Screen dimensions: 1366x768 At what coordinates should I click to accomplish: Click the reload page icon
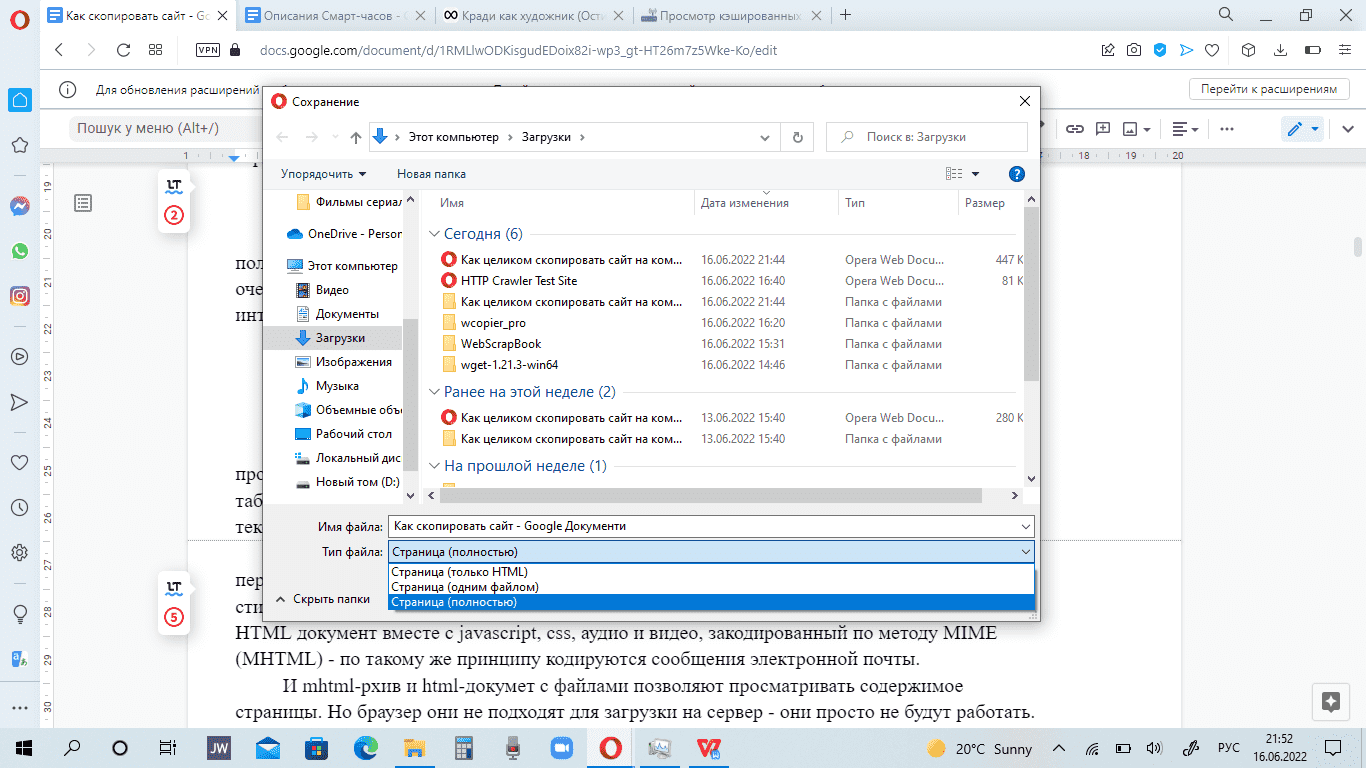pyautogui.click(x=123, y=50)
